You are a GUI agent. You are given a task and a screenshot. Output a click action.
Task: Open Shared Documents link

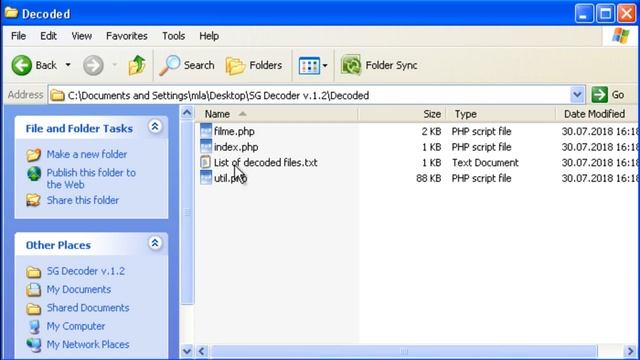(x=88, y=308)
